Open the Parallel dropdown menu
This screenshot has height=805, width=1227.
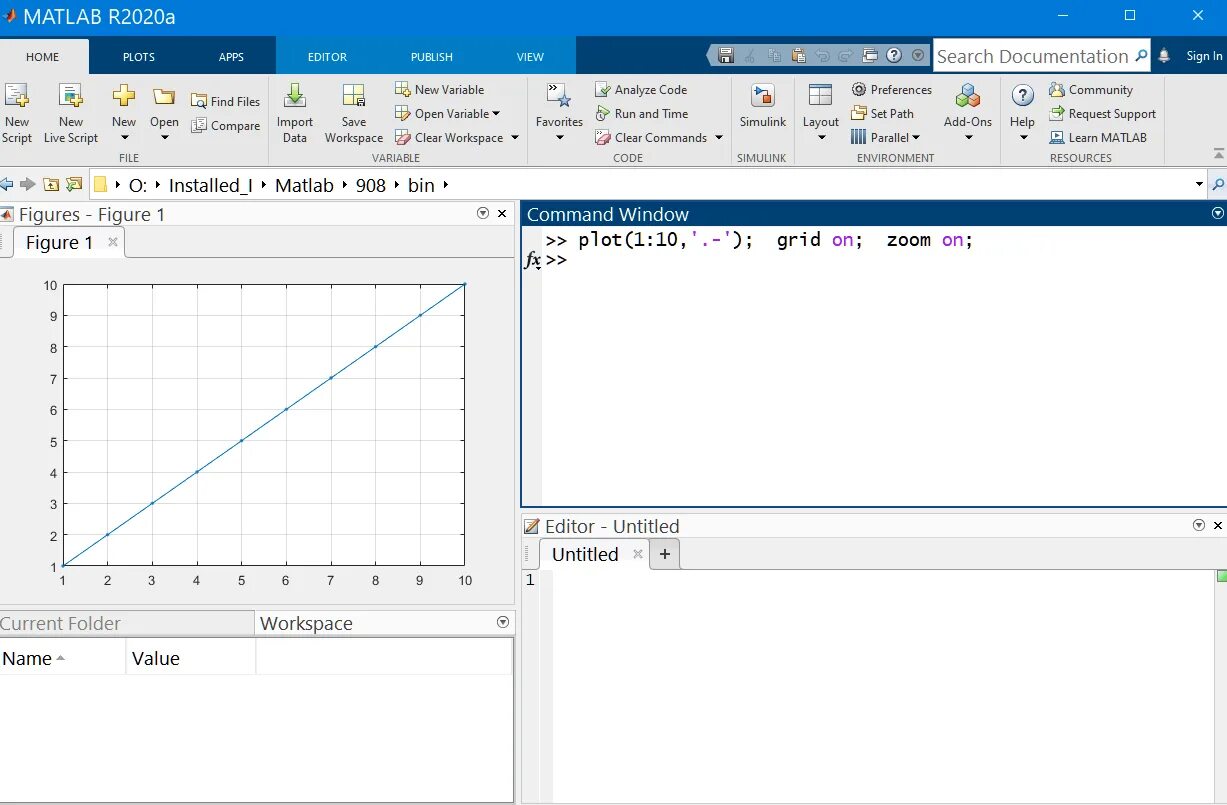885,137
